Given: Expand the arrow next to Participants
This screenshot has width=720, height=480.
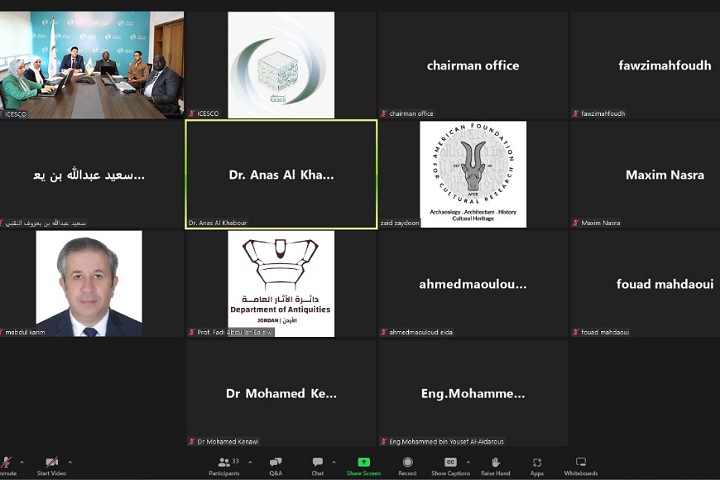Looking at the screenshot, I should 249,461.
